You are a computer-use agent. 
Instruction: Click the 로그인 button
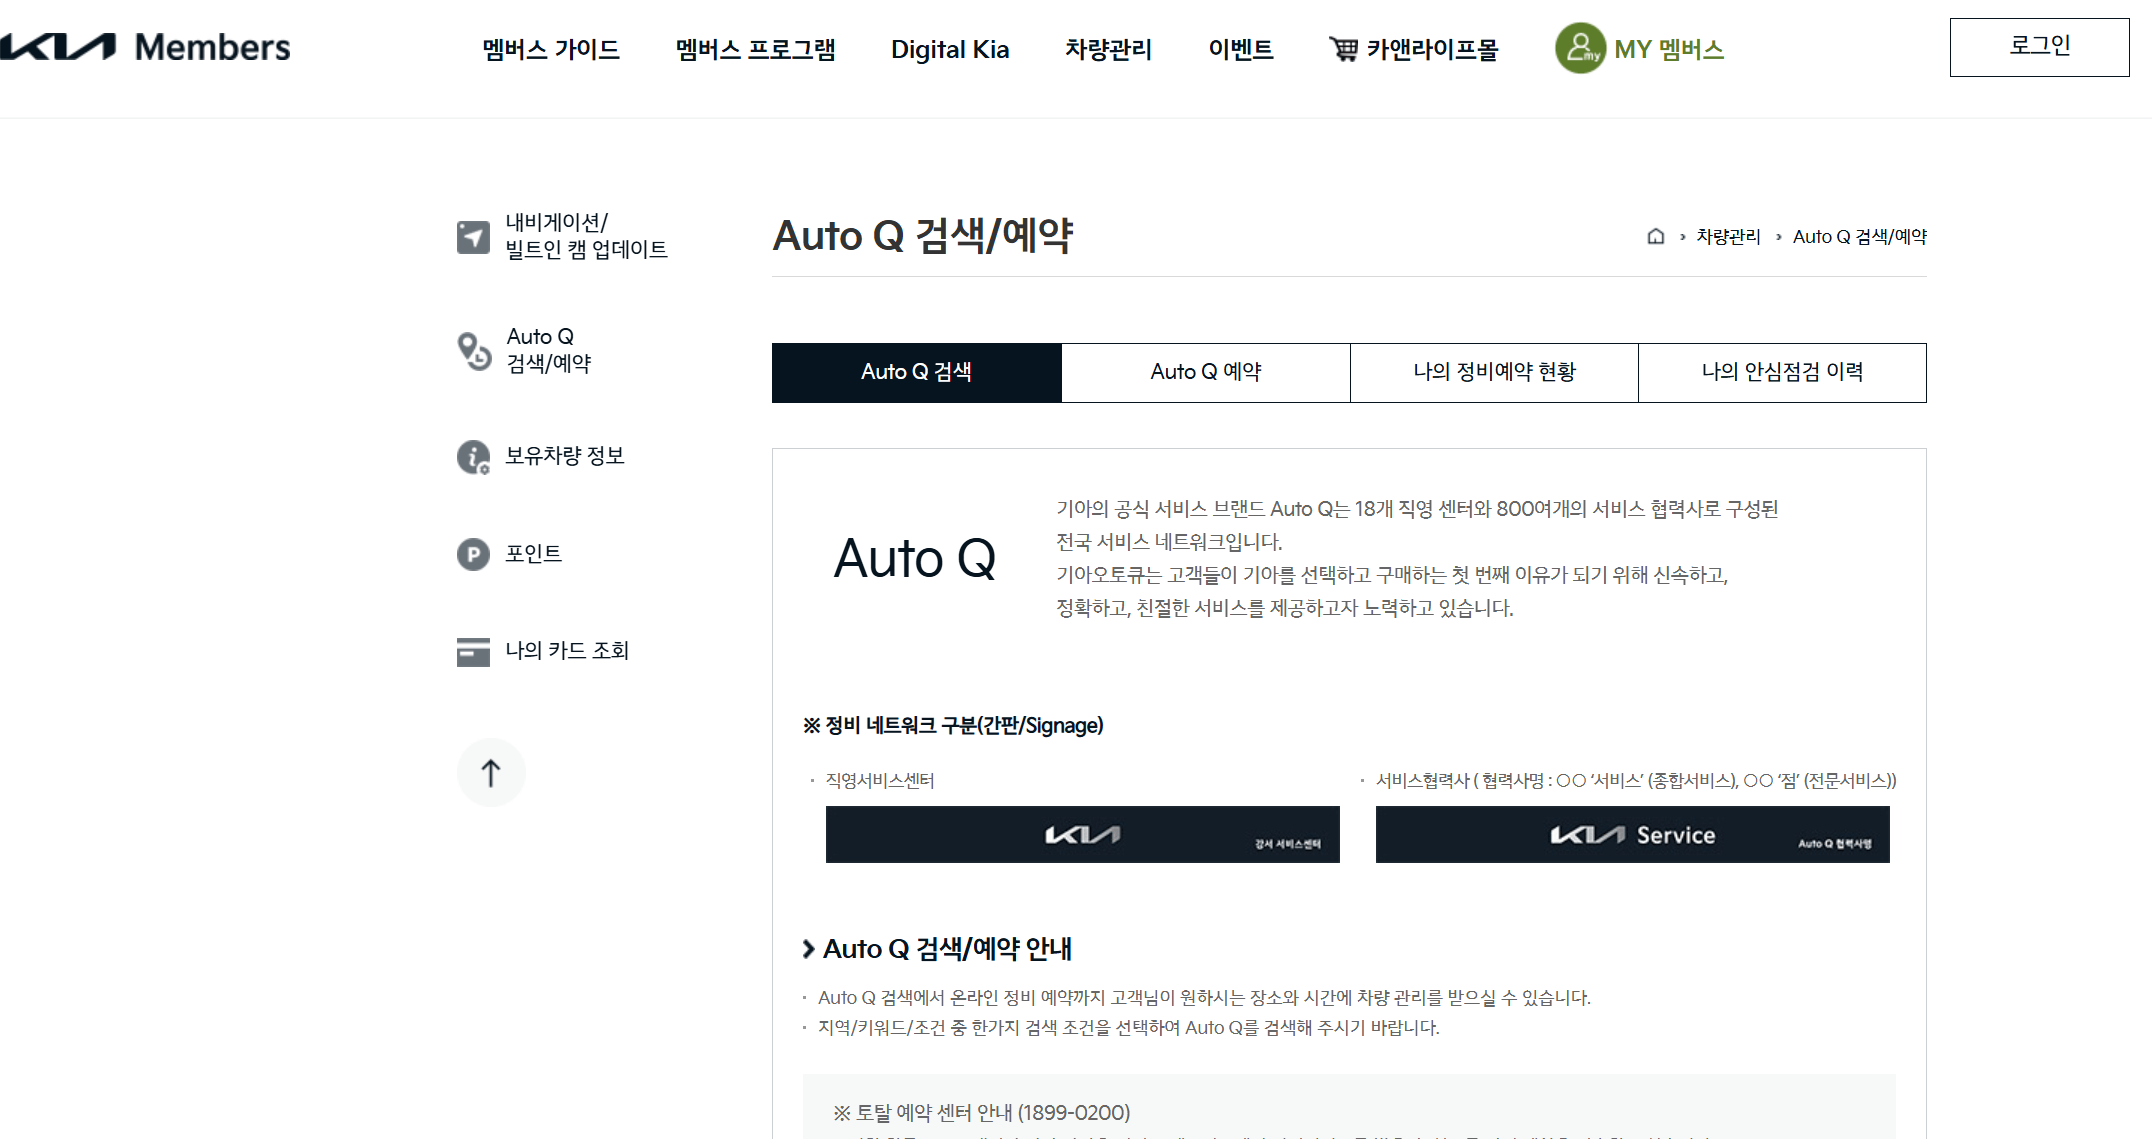pos(2039,46)
